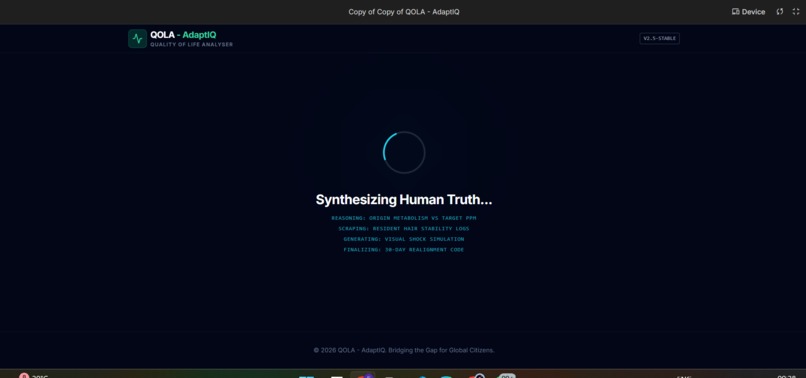Click the QOLA - AdaptIQ header title
The image size is (806, 378).
point(183,35)
